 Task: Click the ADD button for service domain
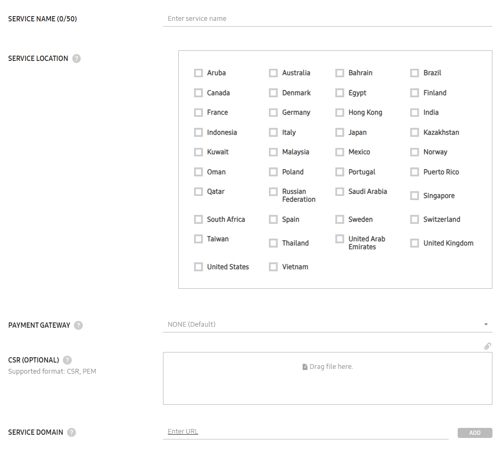(x=475, y=433)
